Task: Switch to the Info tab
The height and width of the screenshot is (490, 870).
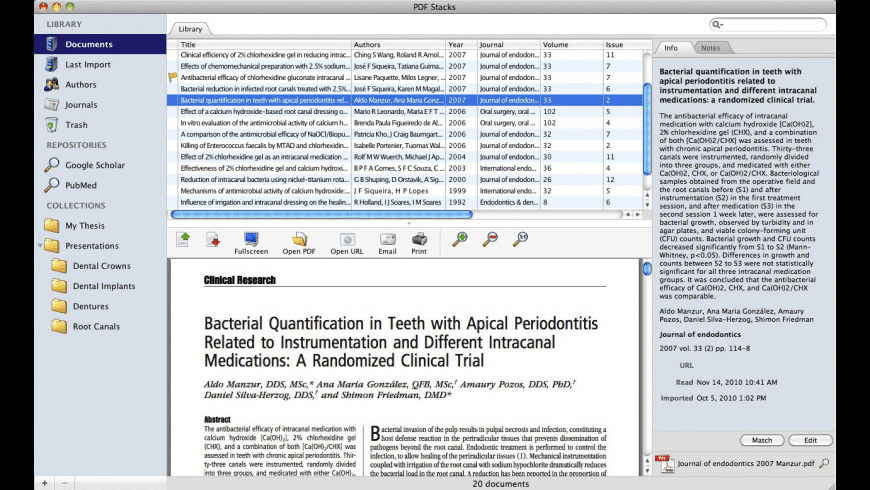Action: [671, 48]
